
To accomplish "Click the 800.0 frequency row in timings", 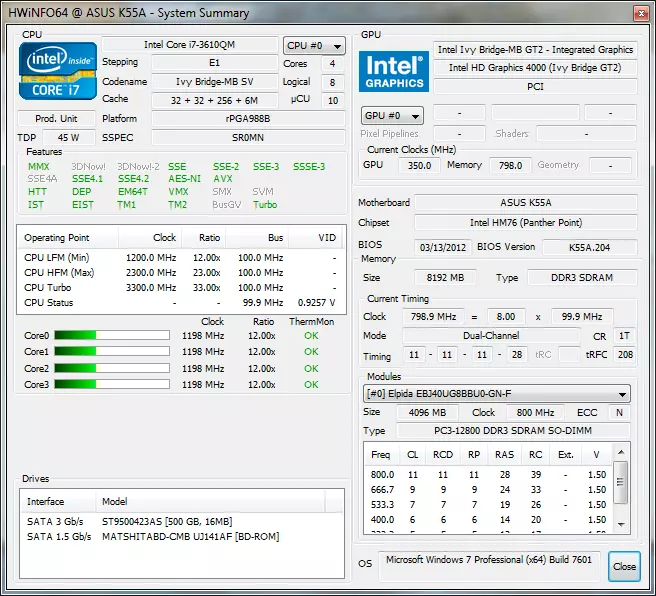I will 488,475.
